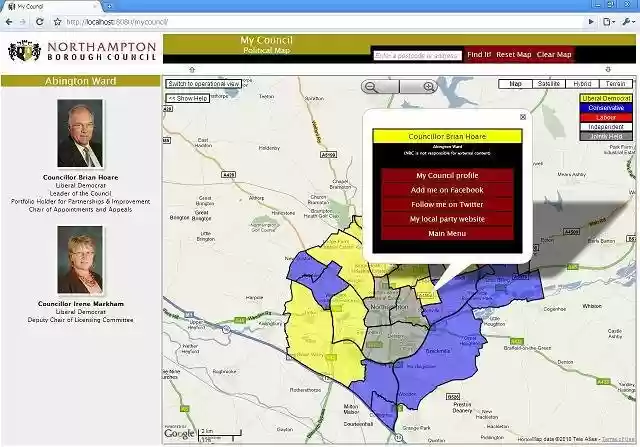Switch to operational view
640x447 pixels.
tap(204, 84)
